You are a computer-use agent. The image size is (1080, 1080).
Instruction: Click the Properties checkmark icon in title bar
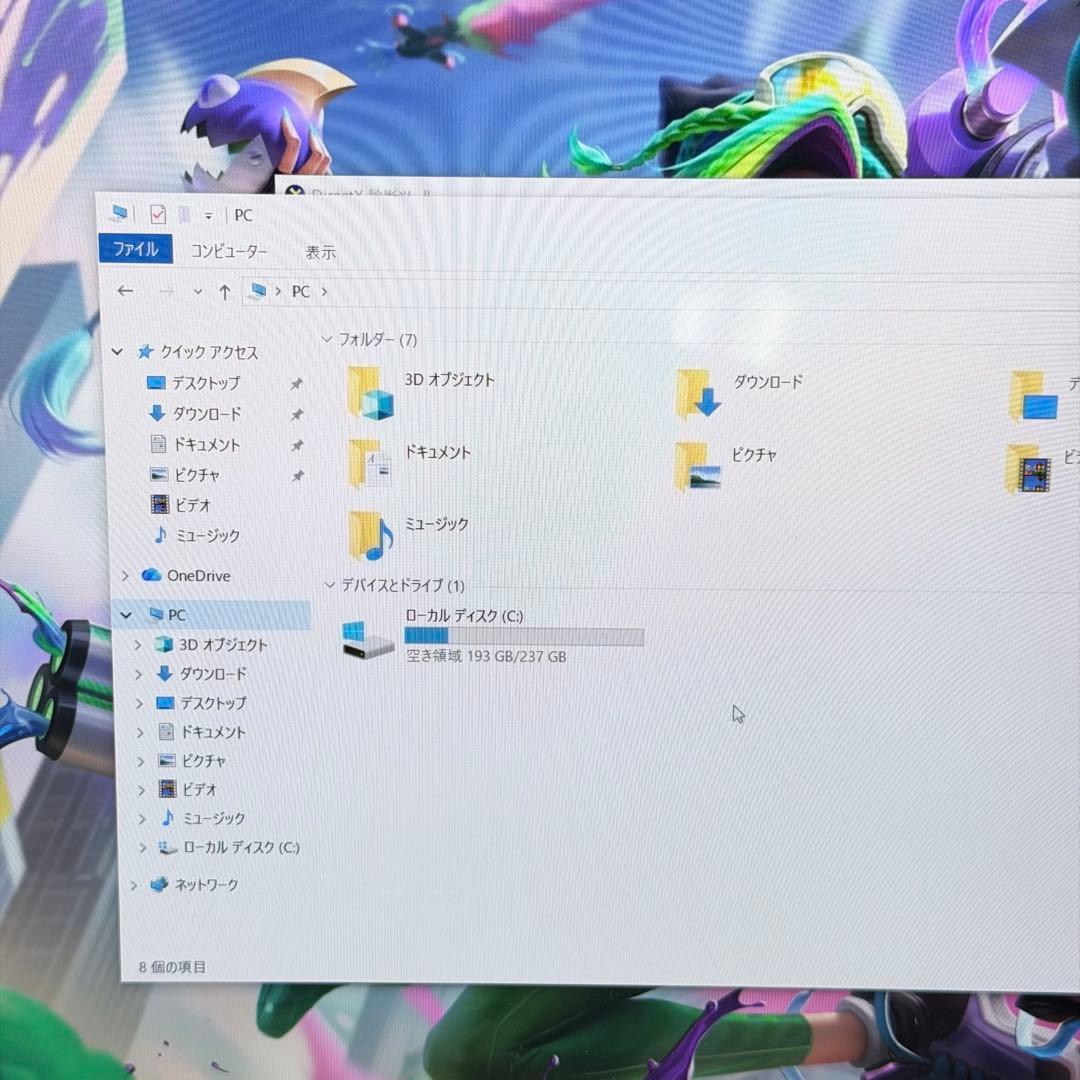click(x=158, y=214)
